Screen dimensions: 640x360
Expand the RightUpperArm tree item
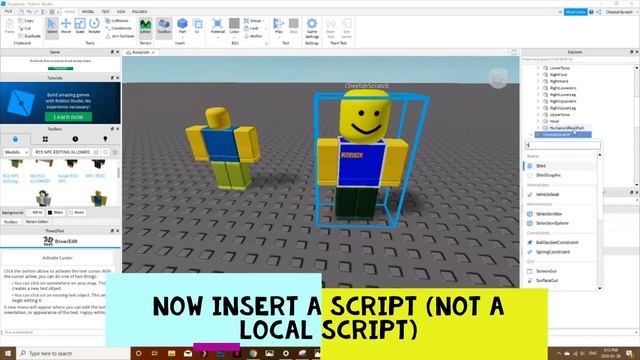pos(538,101)
